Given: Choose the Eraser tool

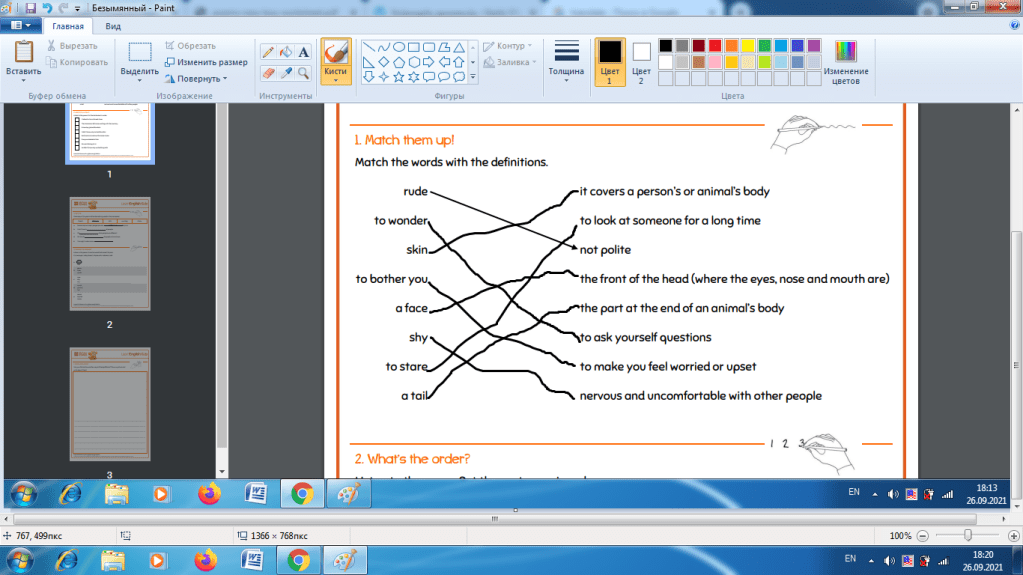Looking at the screenshot, I should (268, 73).
